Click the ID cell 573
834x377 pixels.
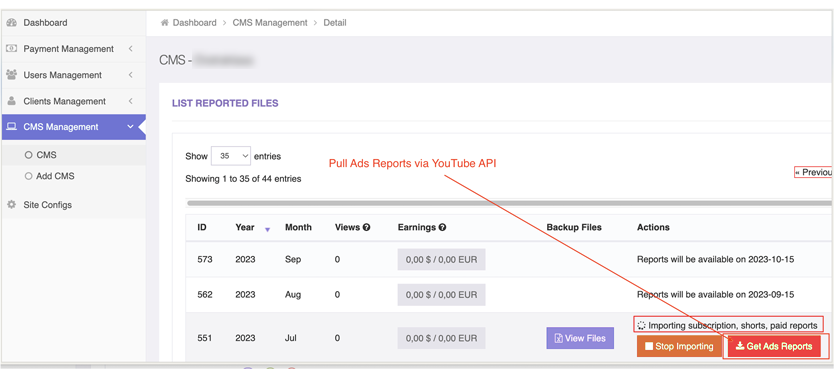[x=205, y=259]
